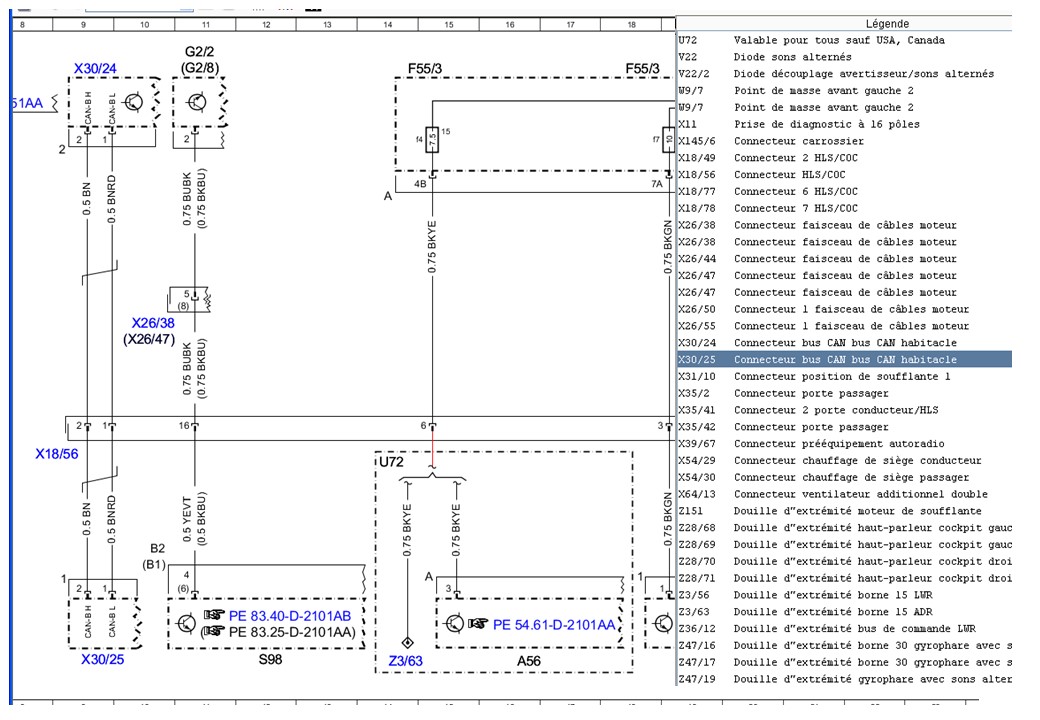Select legend row X18/77 Connecteur 6 HLS/COC

pos(844,192)
